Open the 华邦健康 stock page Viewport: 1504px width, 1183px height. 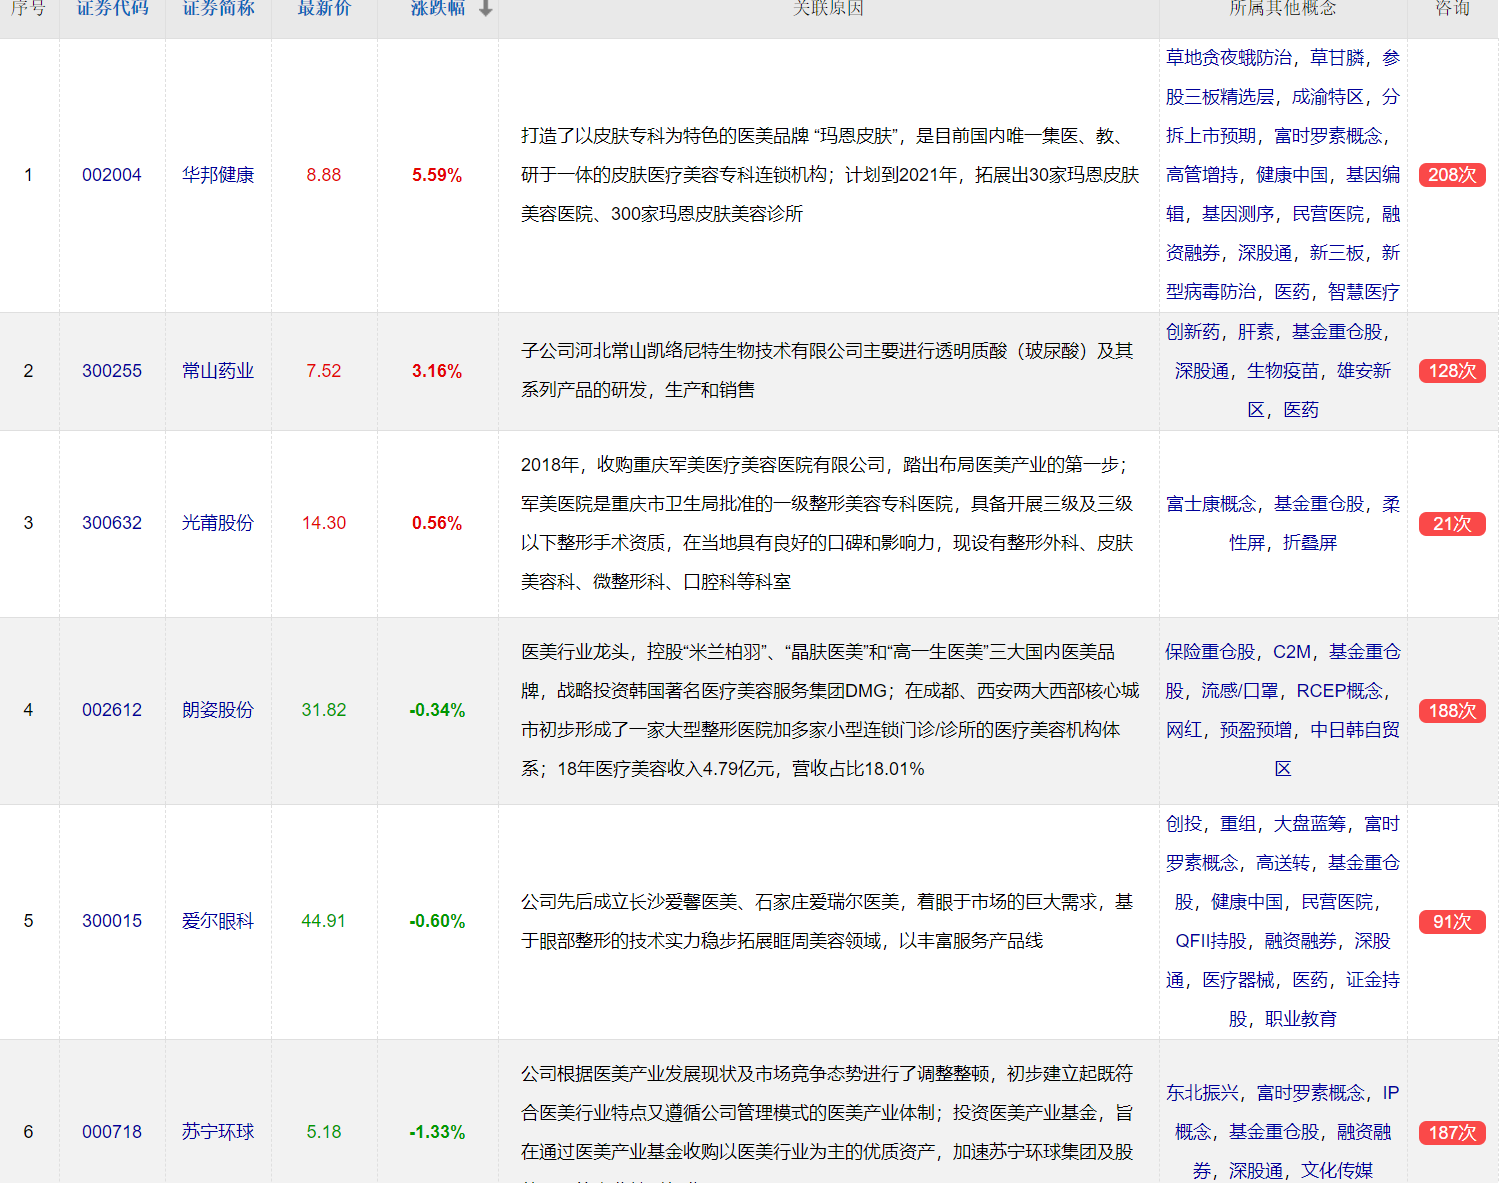218,175
